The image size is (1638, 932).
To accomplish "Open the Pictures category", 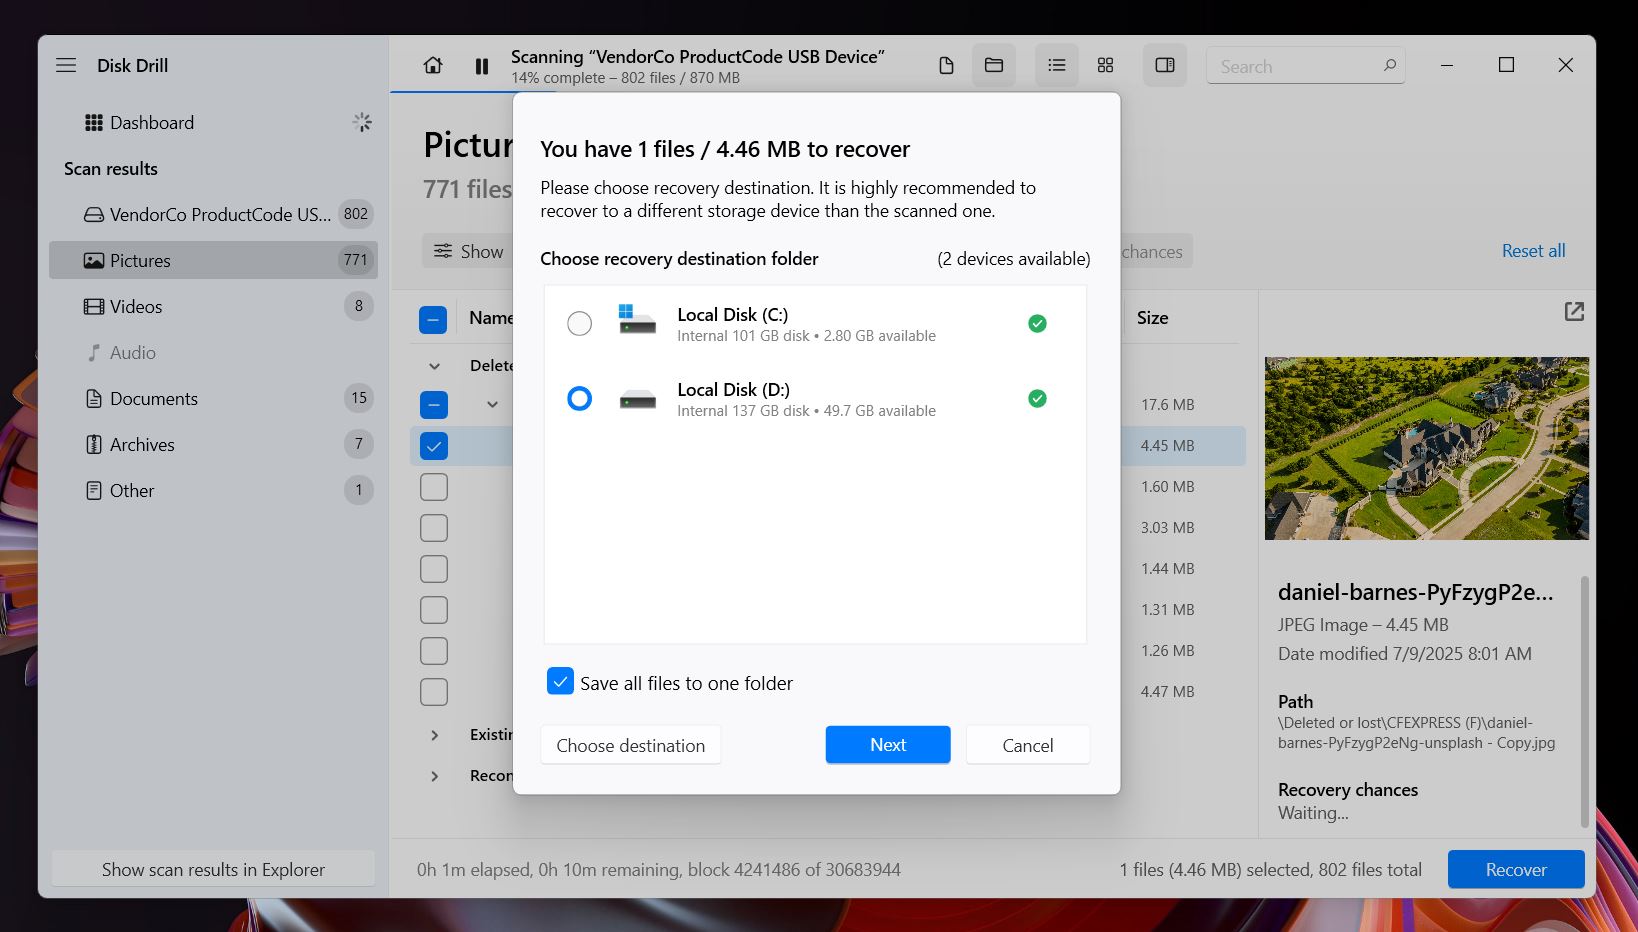I will tap(213, 260).
